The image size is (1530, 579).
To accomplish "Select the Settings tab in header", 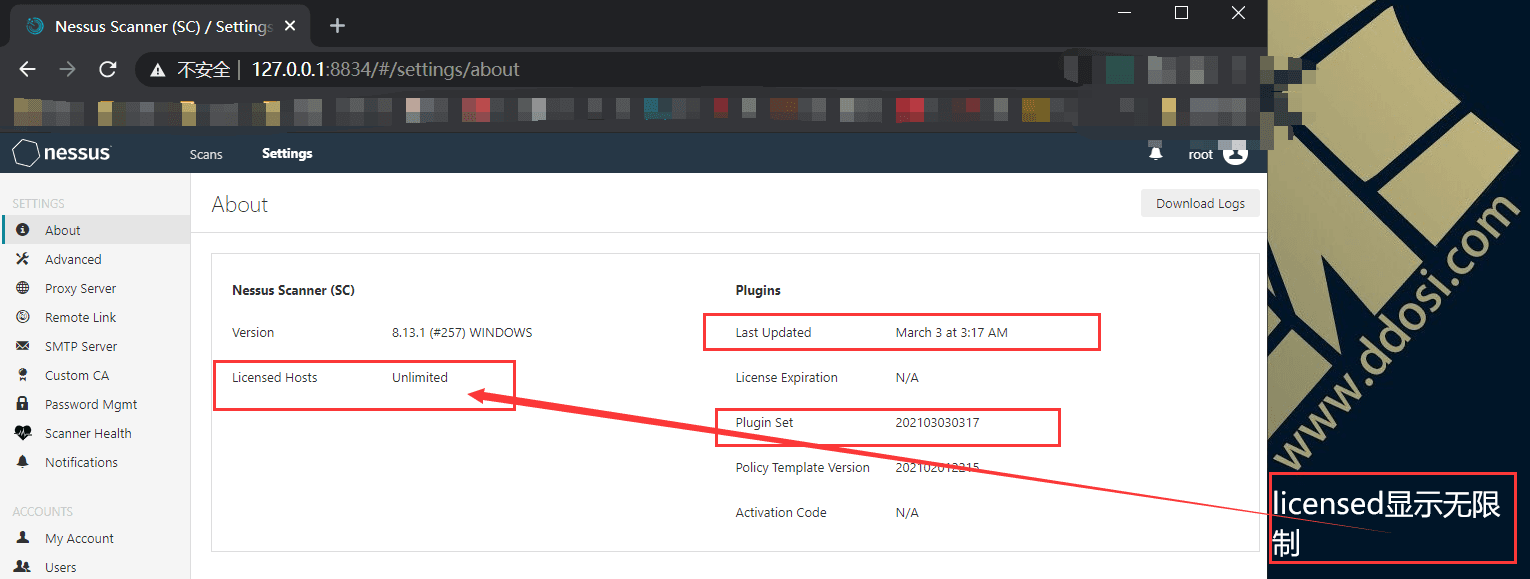I will click(x=287, y=153).
